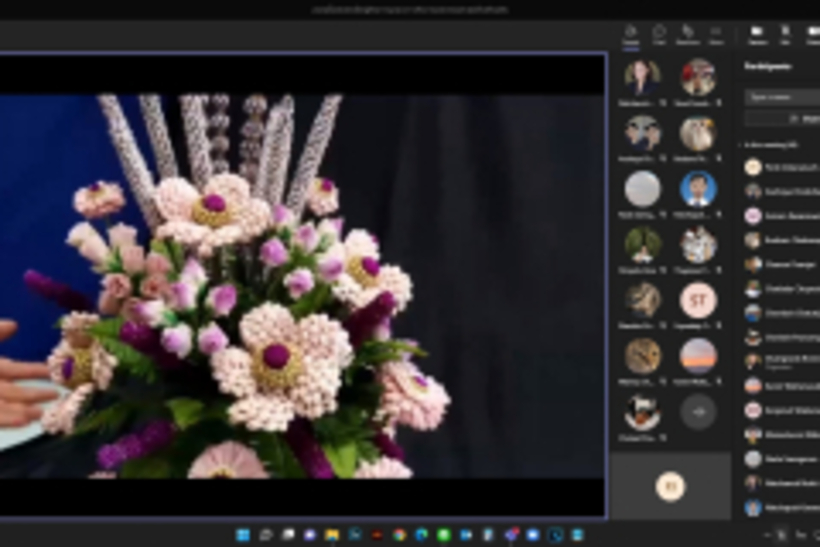Show more participants overflow circle button
Image resolution: width=820 pixels, height=547 pixels.
pos(698,412)
